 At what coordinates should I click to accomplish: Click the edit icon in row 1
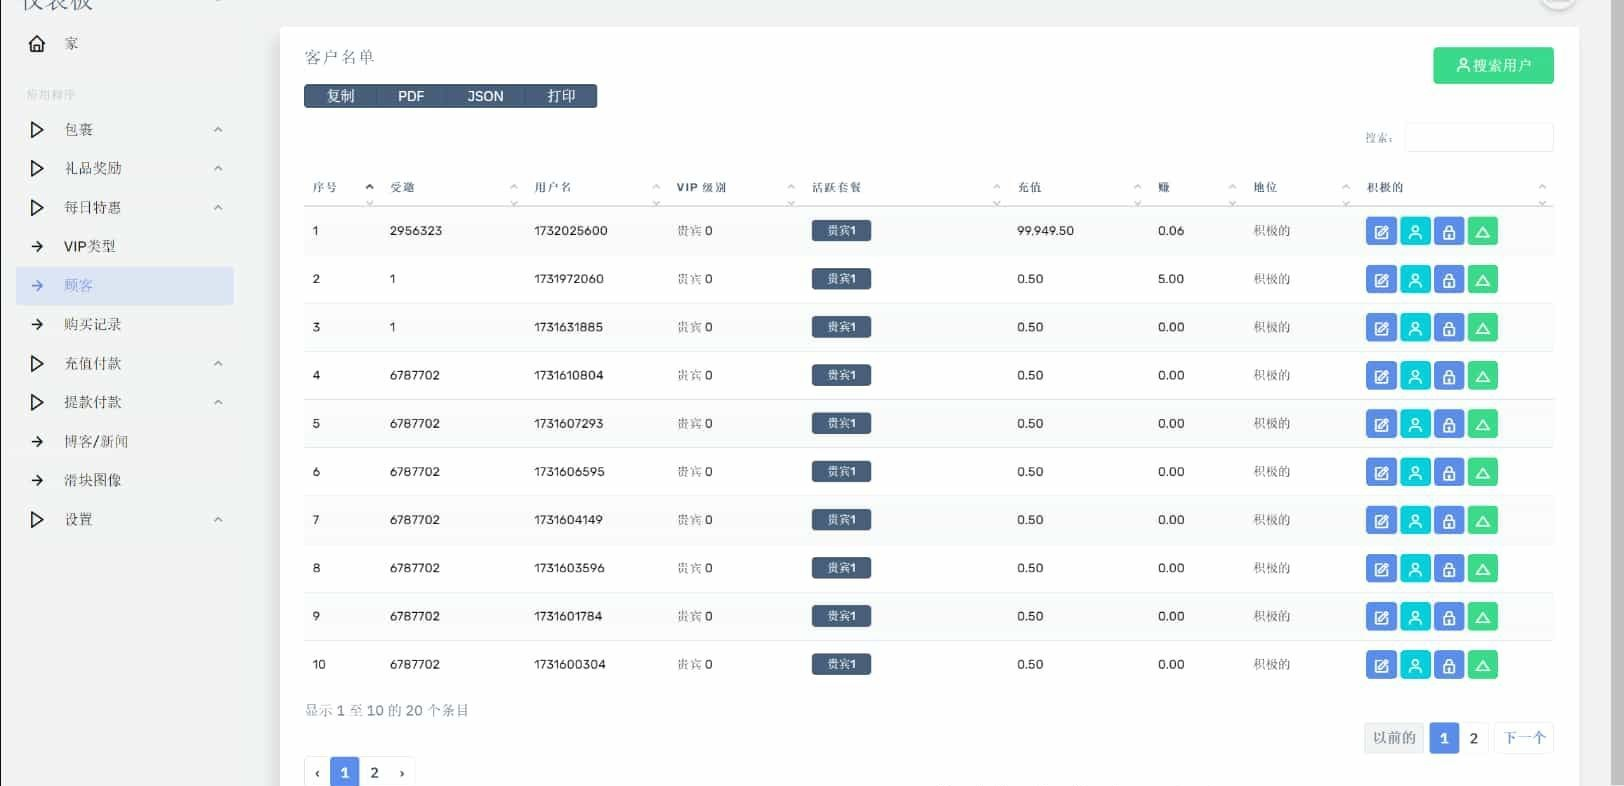pyautogui.click(x=1381, y=232)
